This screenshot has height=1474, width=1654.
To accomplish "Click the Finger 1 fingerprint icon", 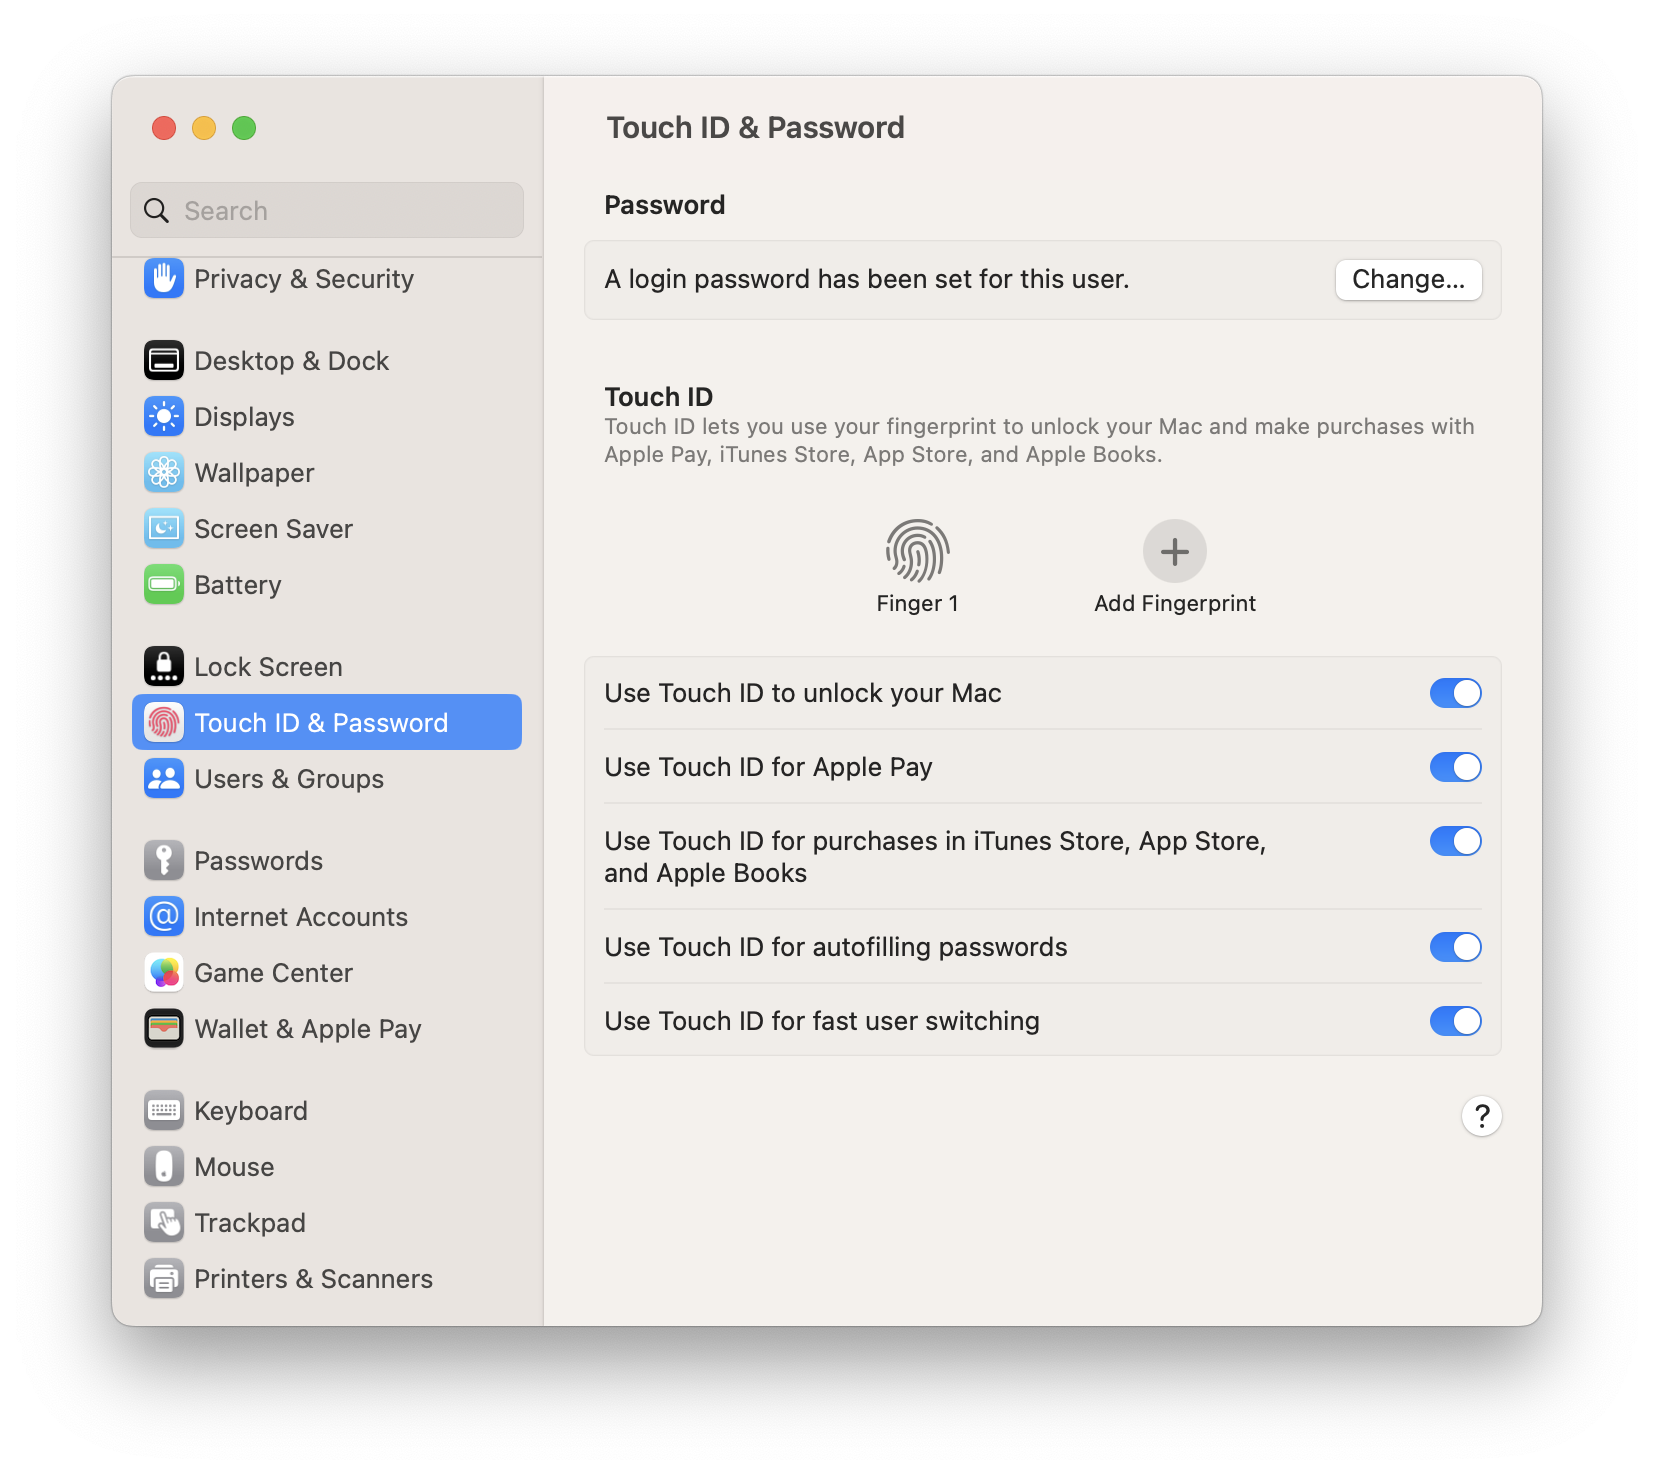I will [x=917, y=551].
